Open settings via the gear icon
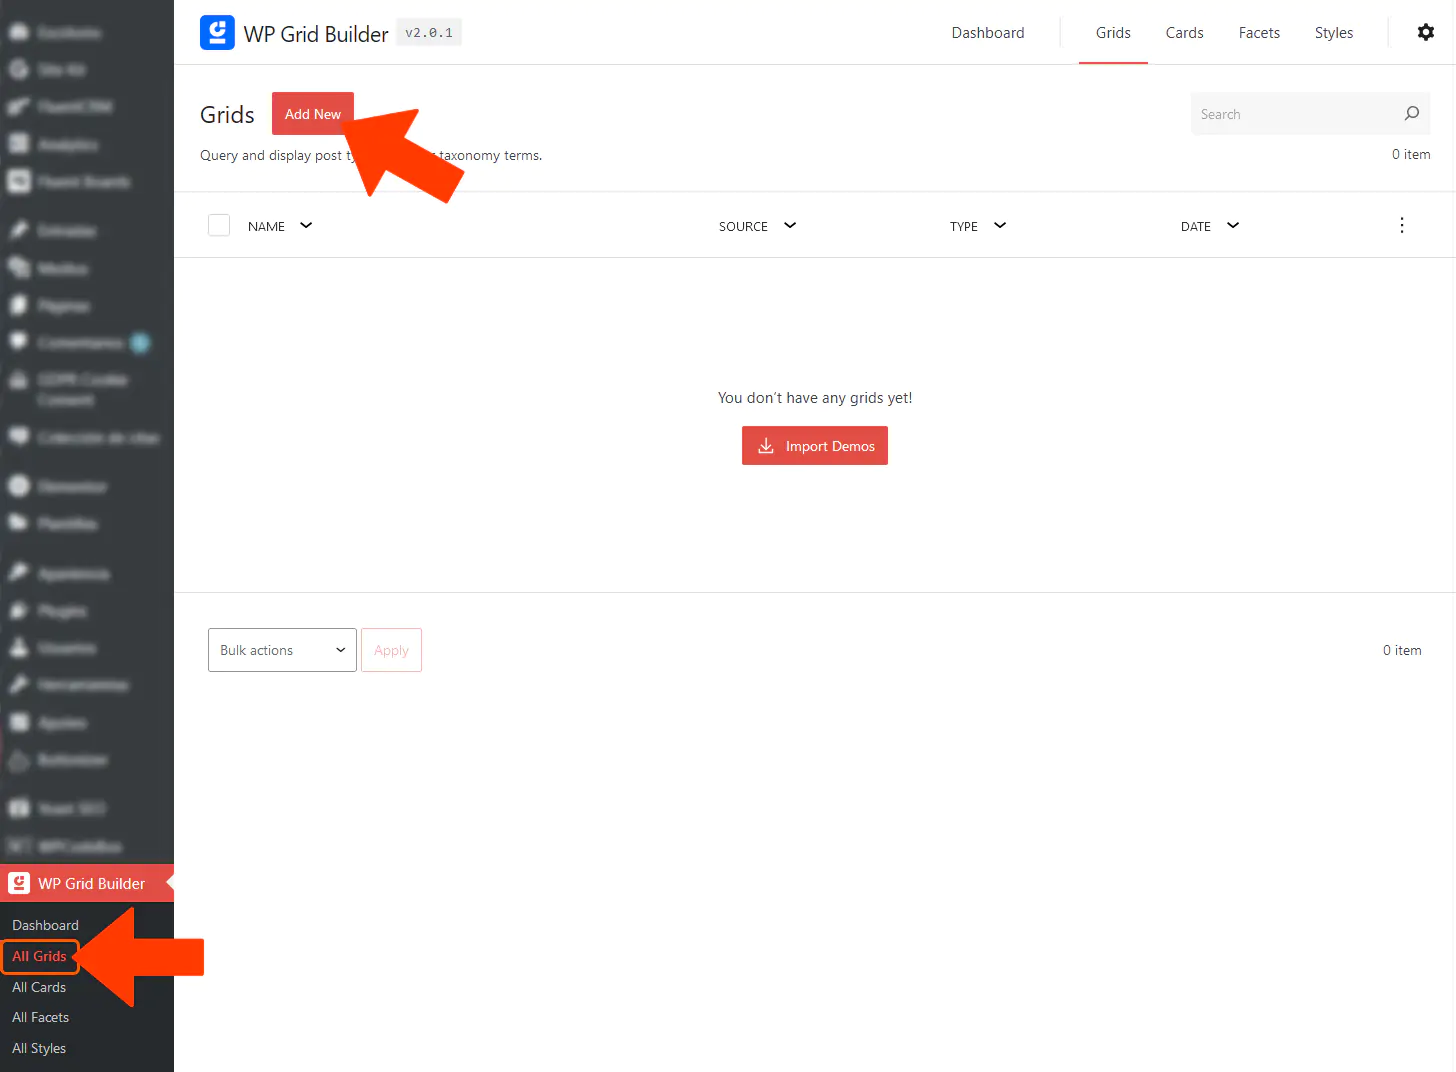 pyautogui.click(x=1425, y=32)
